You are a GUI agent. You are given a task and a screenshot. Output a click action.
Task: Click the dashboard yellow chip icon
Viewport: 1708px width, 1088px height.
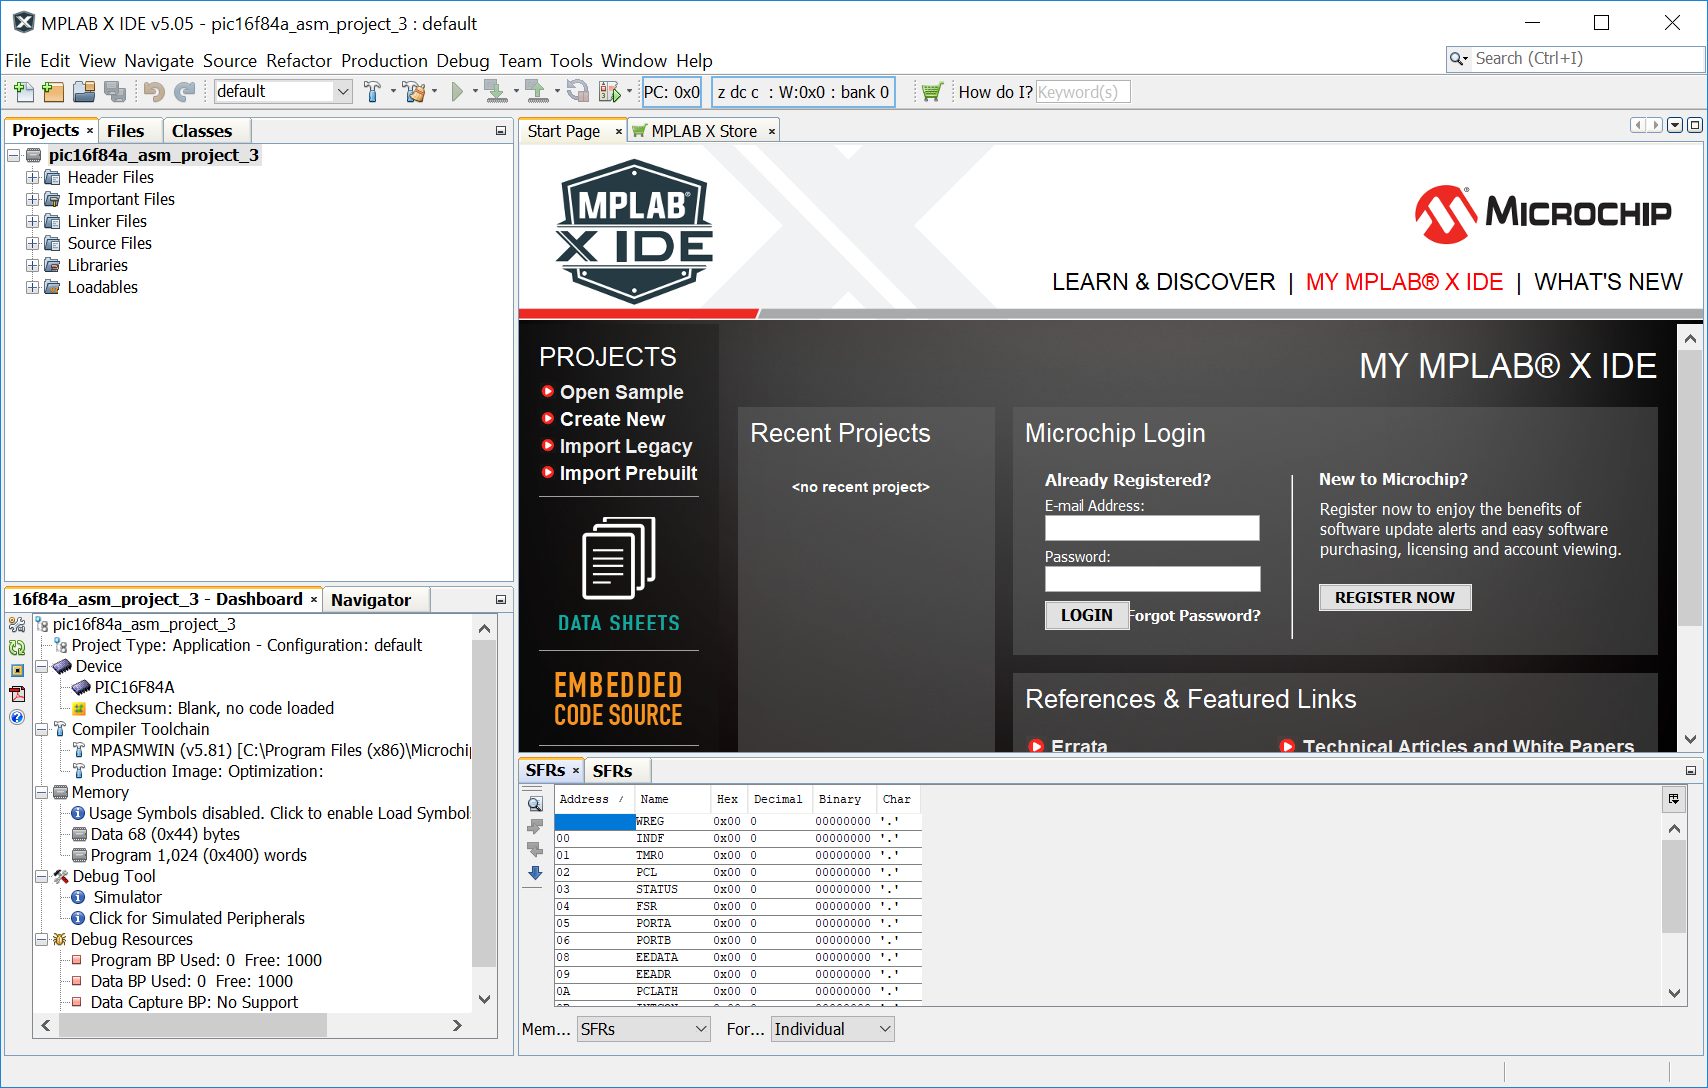coord(17,670)
